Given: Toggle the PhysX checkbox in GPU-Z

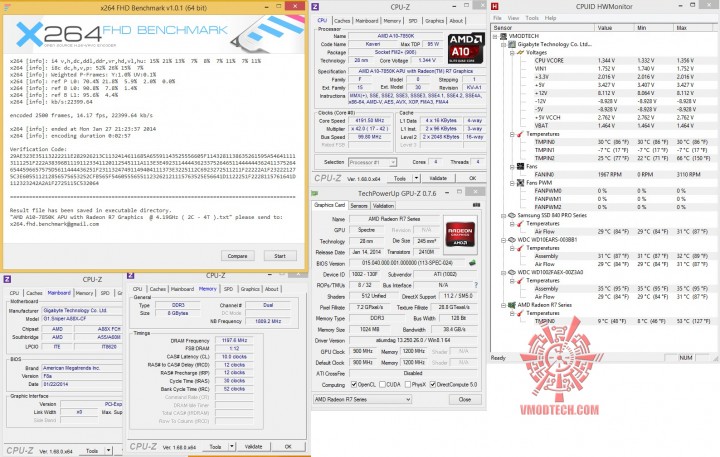Looking at the screenshot, I should [407, 384].
